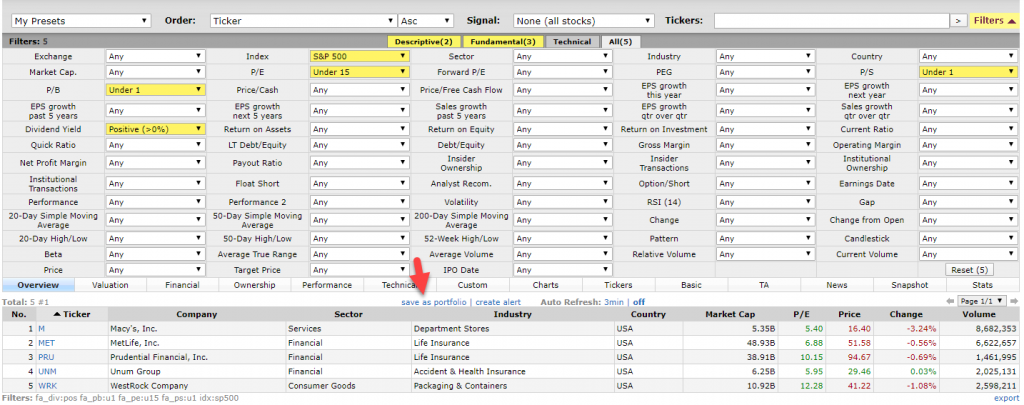This screenshot has height=405, width=1024.
Task: Open the Country filter dropdown
Action: (x=968, y=56)
